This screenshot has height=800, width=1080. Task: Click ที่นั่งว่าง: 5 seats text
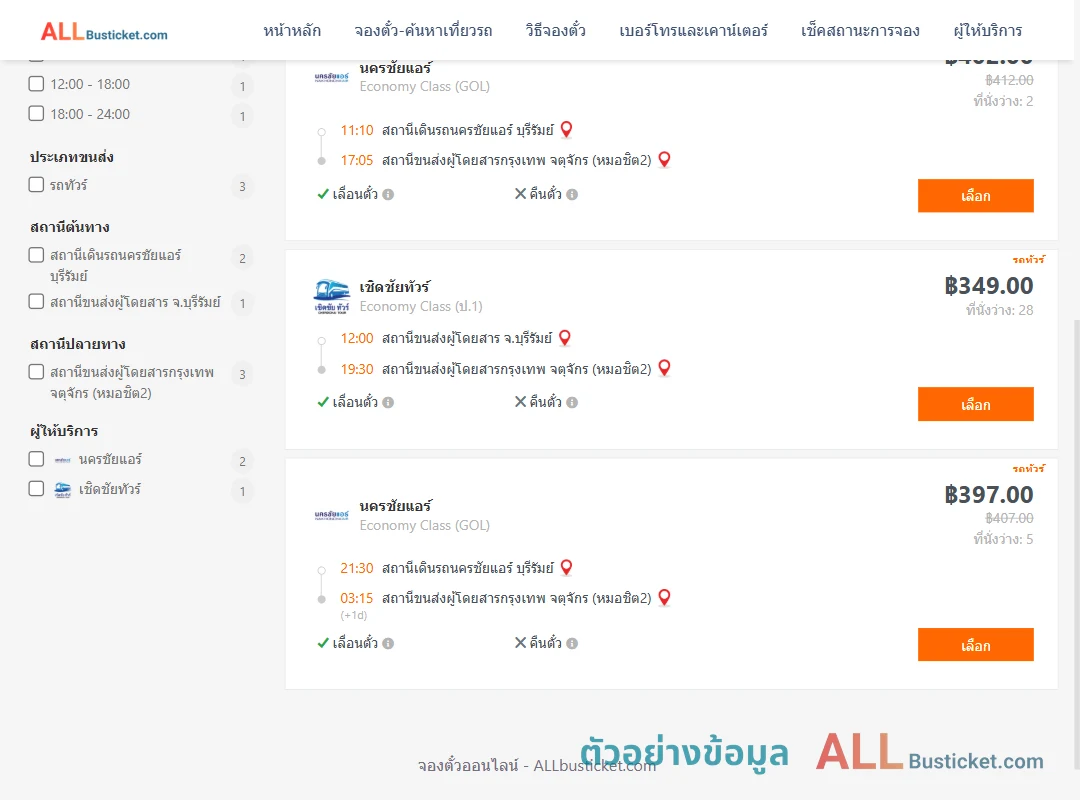pyautogui.click(x=1004, y=539)
